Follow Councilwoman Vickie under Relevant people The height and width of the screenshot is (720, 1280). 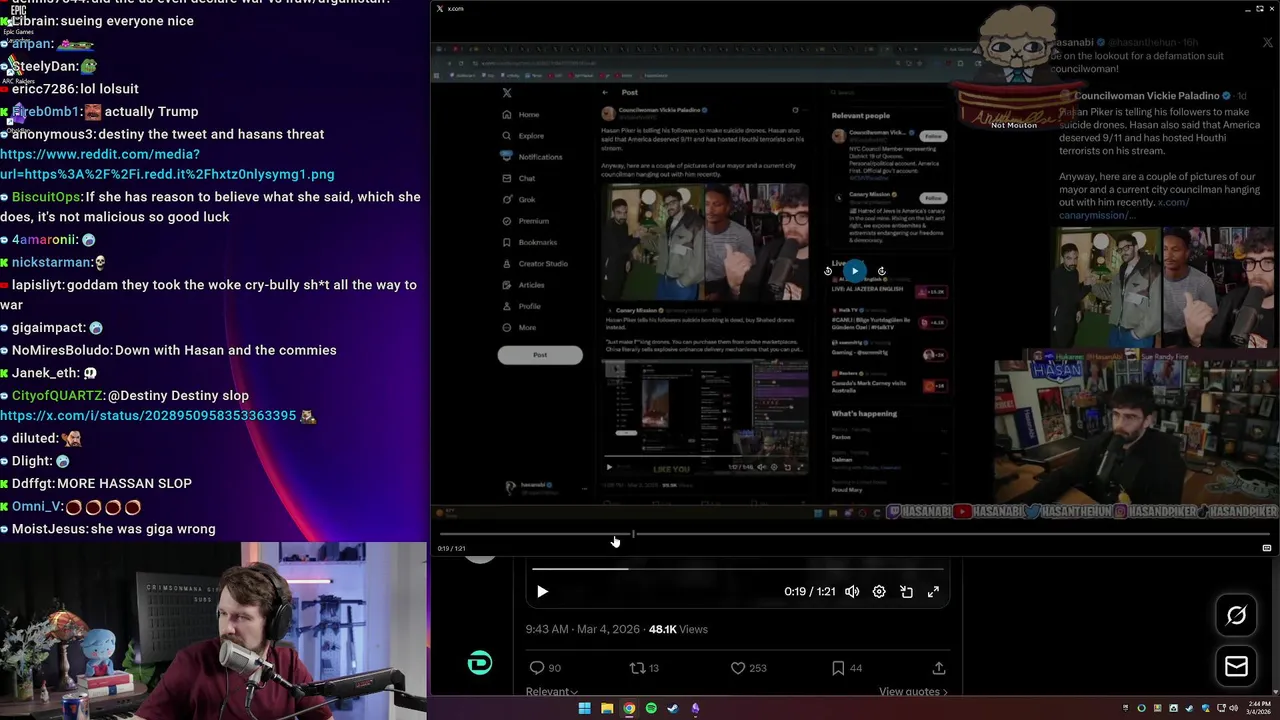tap(933, 136)
